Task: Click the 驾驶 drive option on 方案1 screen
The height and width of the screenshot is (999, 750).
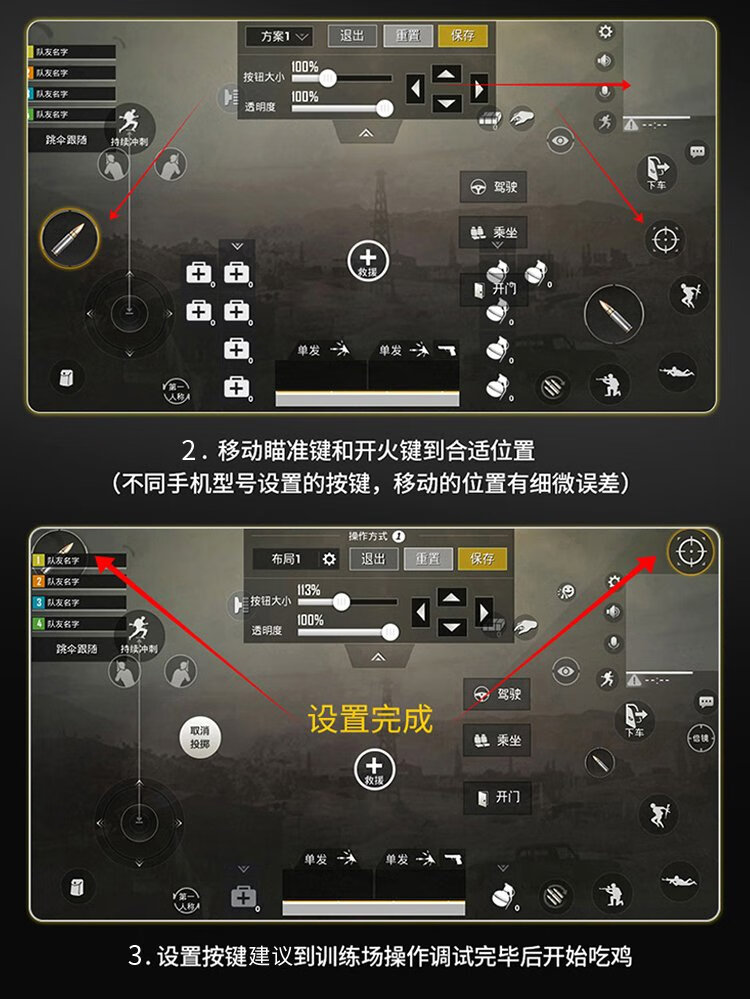Action: point(493,187)
